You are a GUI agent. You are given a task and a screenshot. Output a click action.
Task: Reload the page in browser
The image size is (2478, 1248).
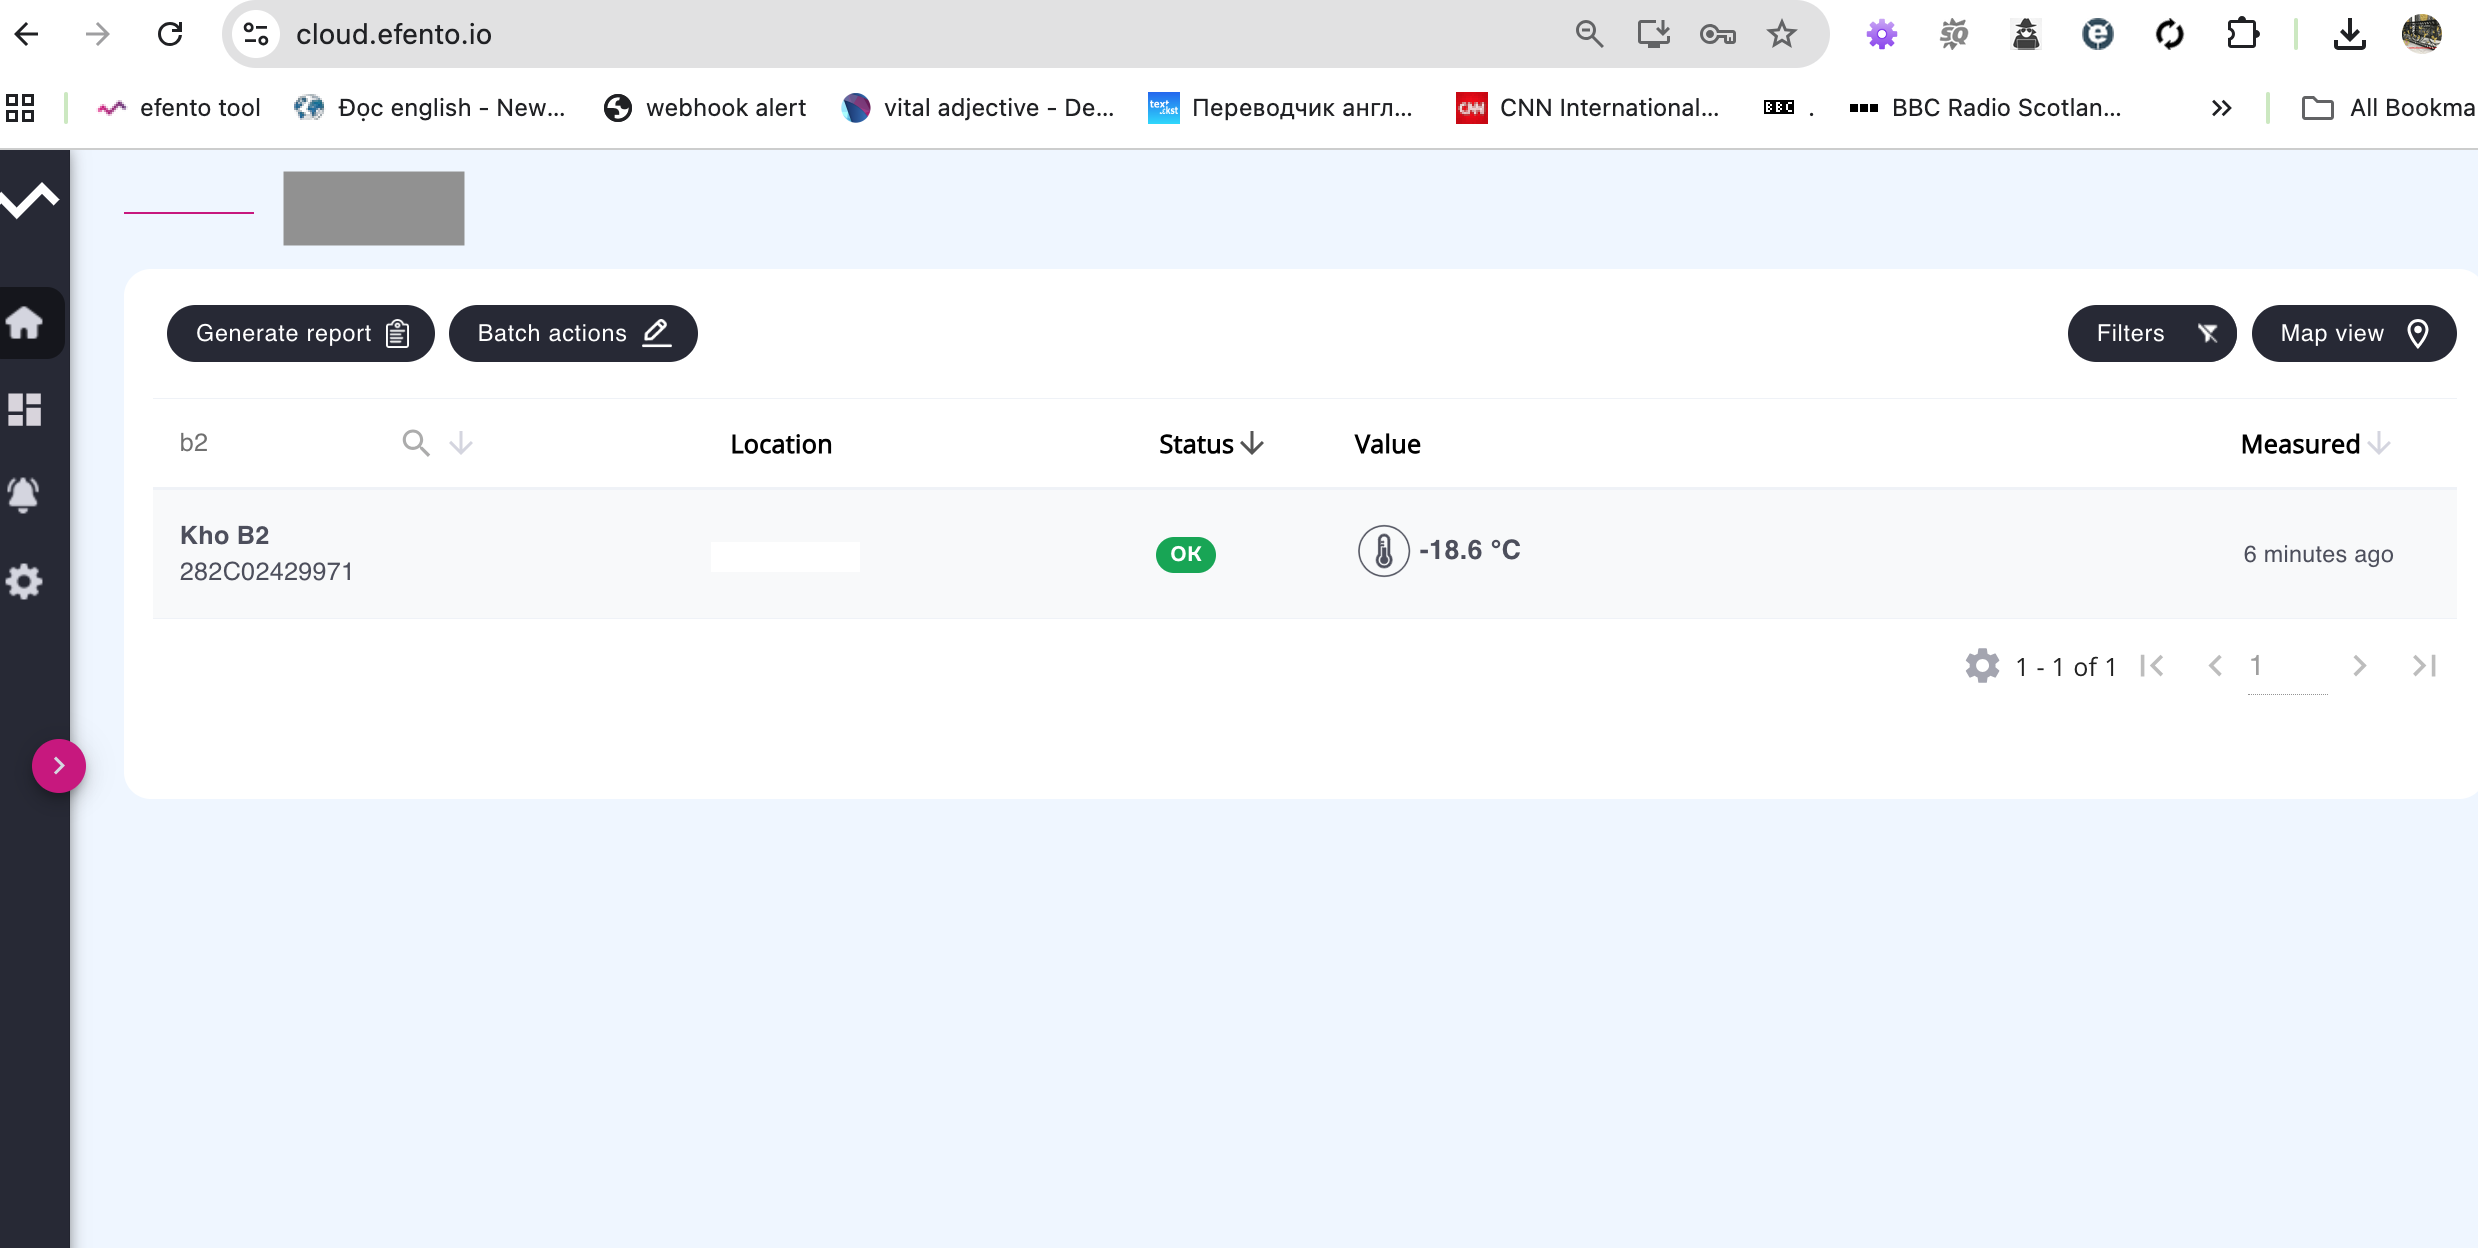170,34
